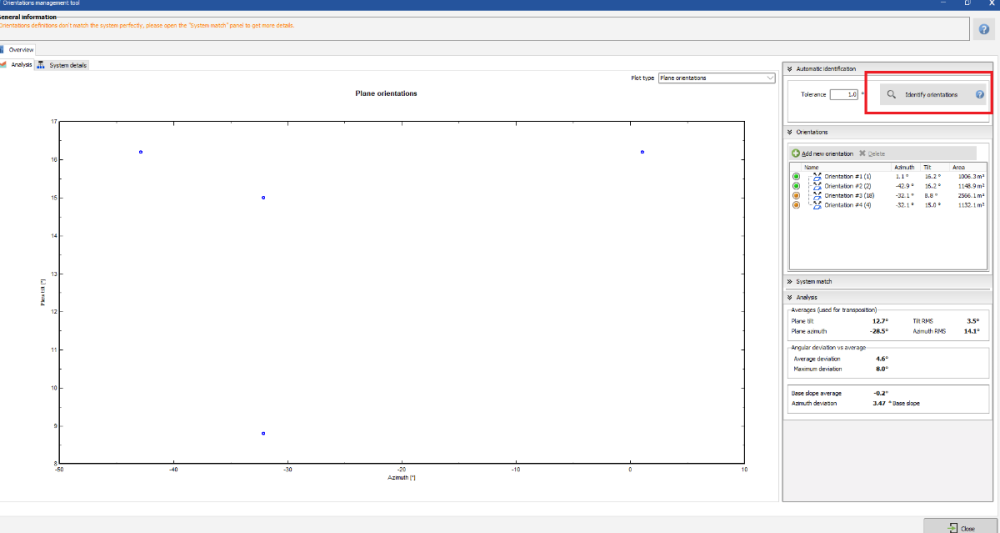Toggle green status indicator for Orientation #2
The image size is (1000, 533).
pos(796,186)
